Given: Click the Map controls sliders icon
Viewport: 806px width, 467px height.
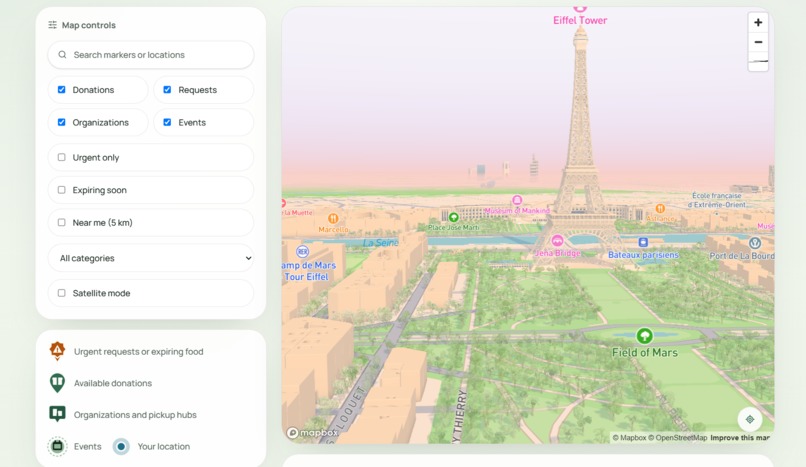Looking at the screenshot, I should tap(52, 25).
